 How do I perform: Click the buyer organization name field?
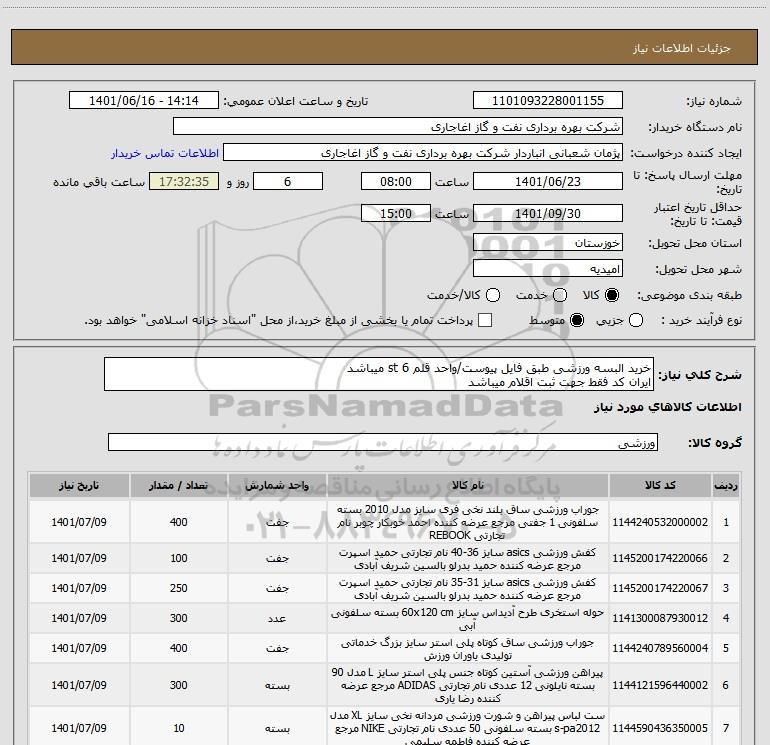click(397, 128)
